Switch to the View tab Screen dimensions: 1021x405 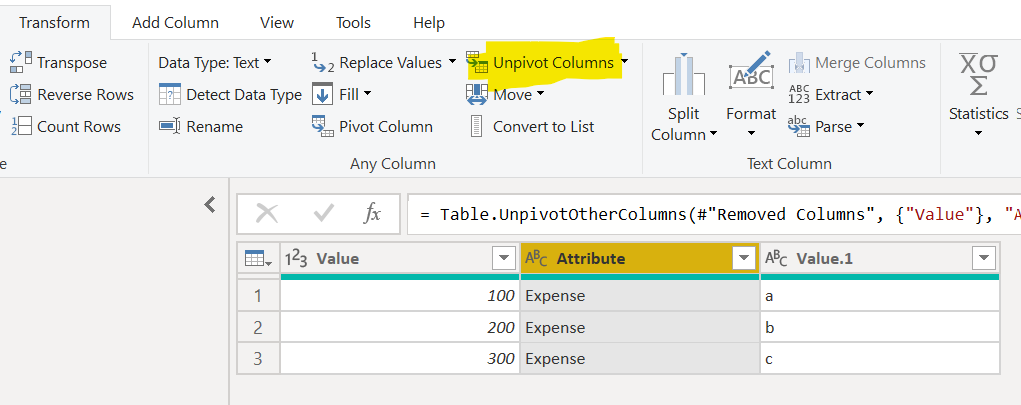(276, 23)
